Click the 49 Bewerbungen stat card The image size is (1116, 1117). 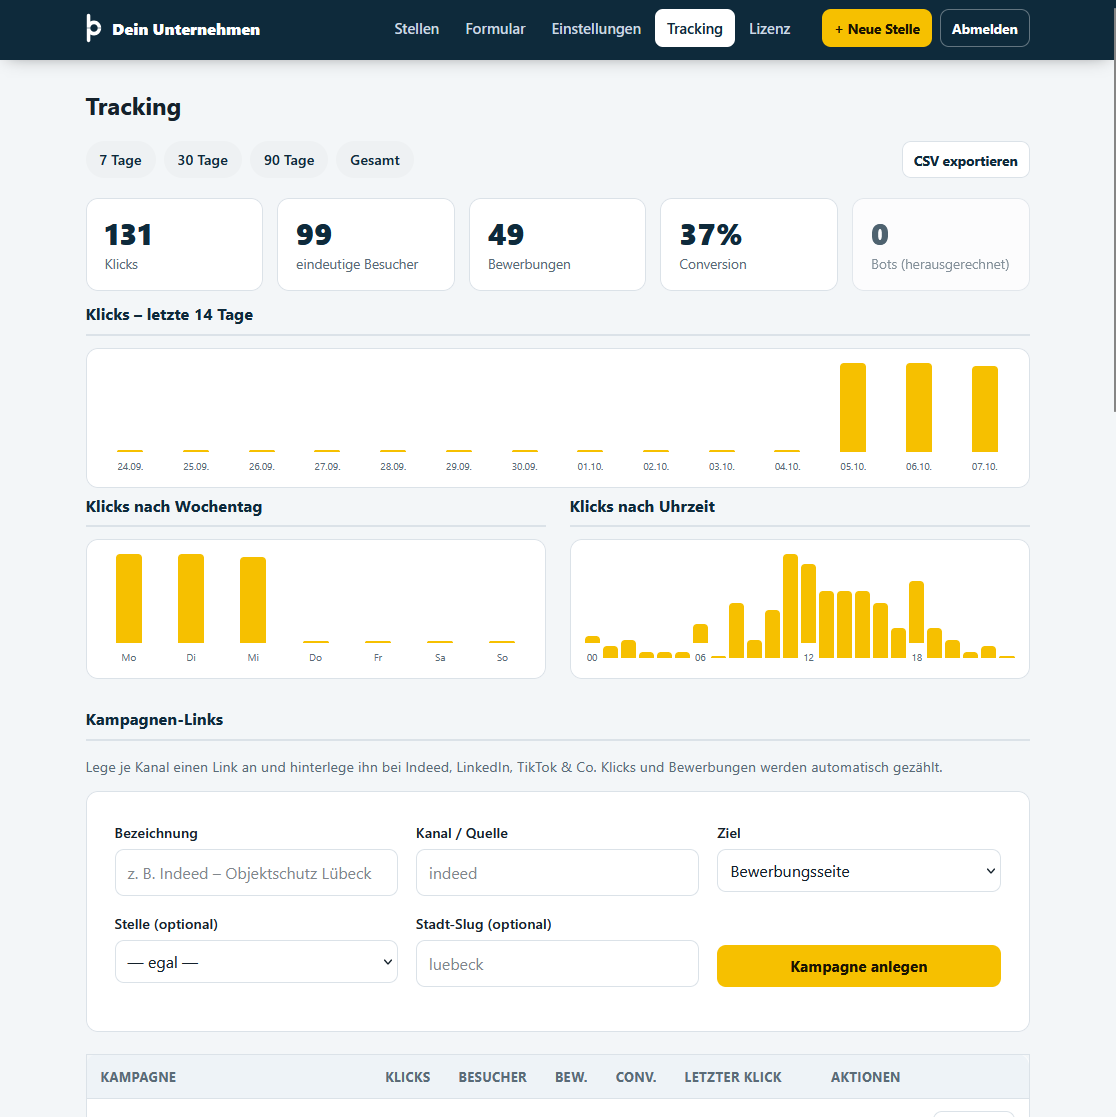click(558, 244)
